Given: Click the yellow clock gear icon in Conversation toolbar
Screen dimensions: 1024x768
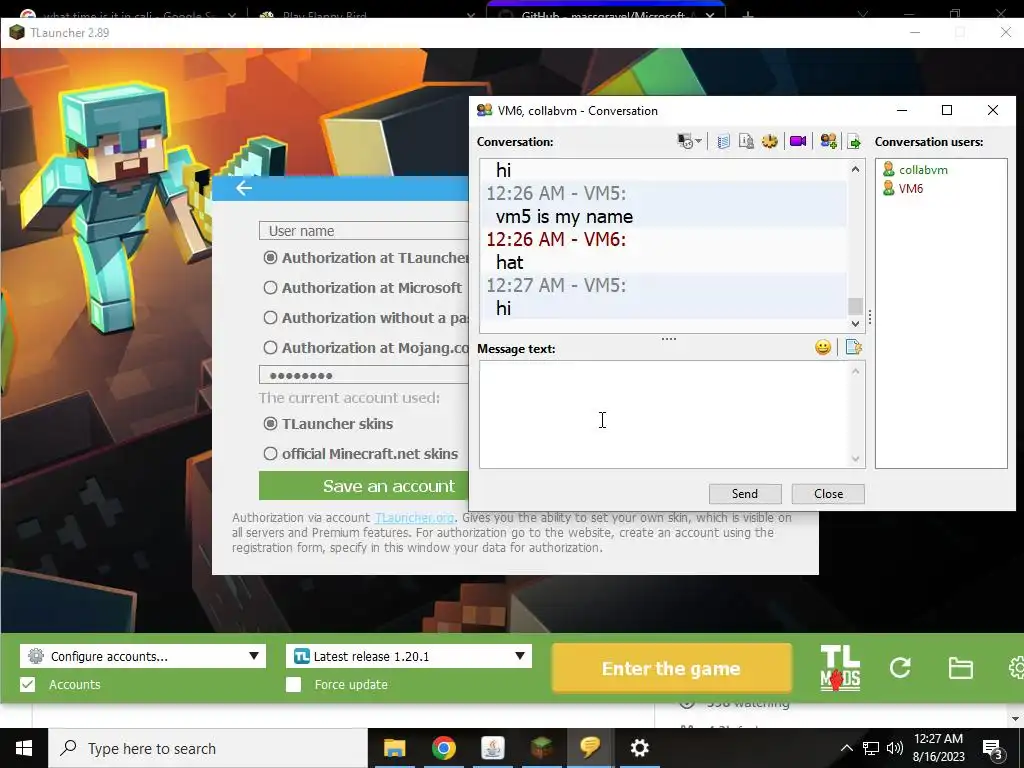Looking at the screenshot, I should tap(770, 142).
